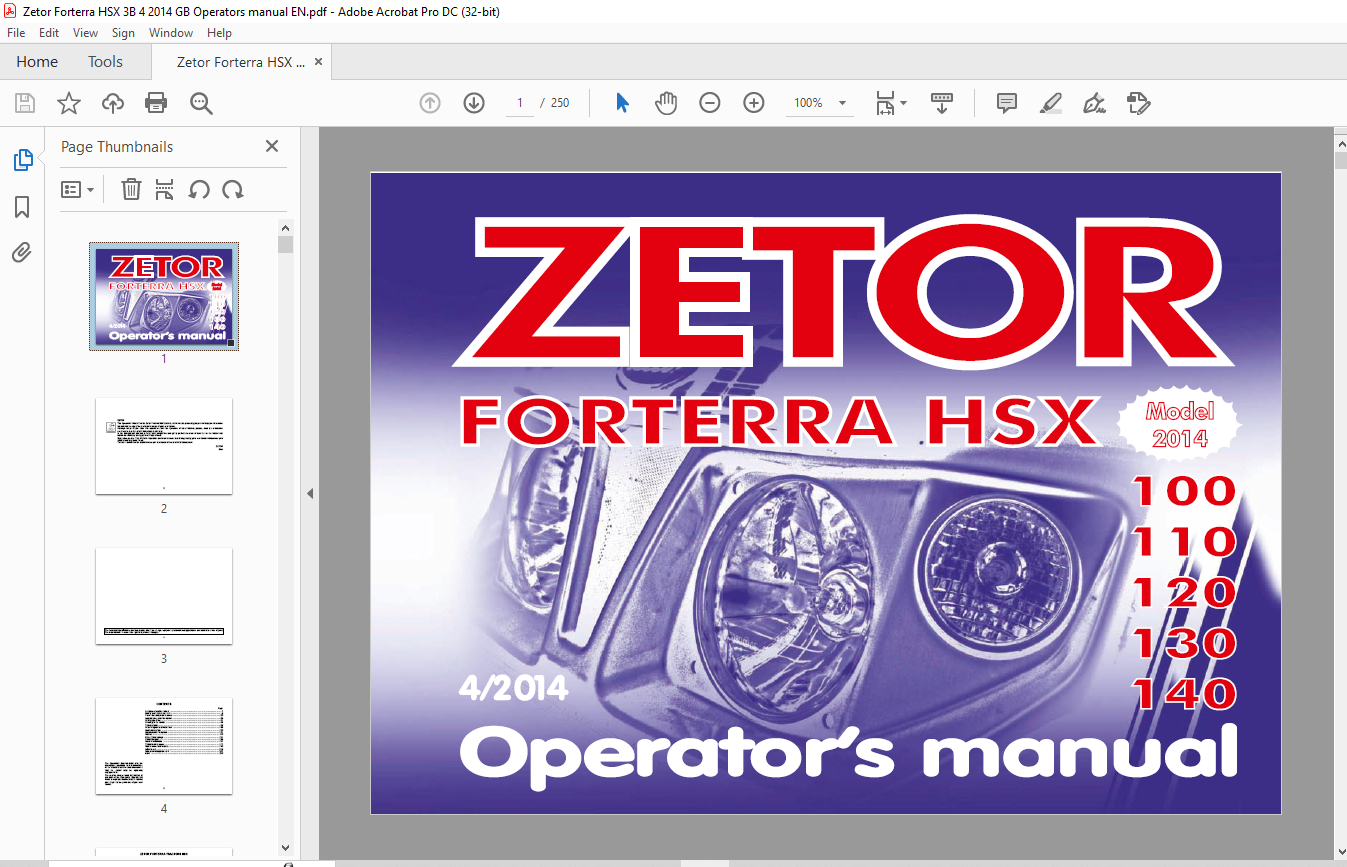Show Page Thumbnails sidebar icon
1347x867 pixels.
tap(22, 160)
